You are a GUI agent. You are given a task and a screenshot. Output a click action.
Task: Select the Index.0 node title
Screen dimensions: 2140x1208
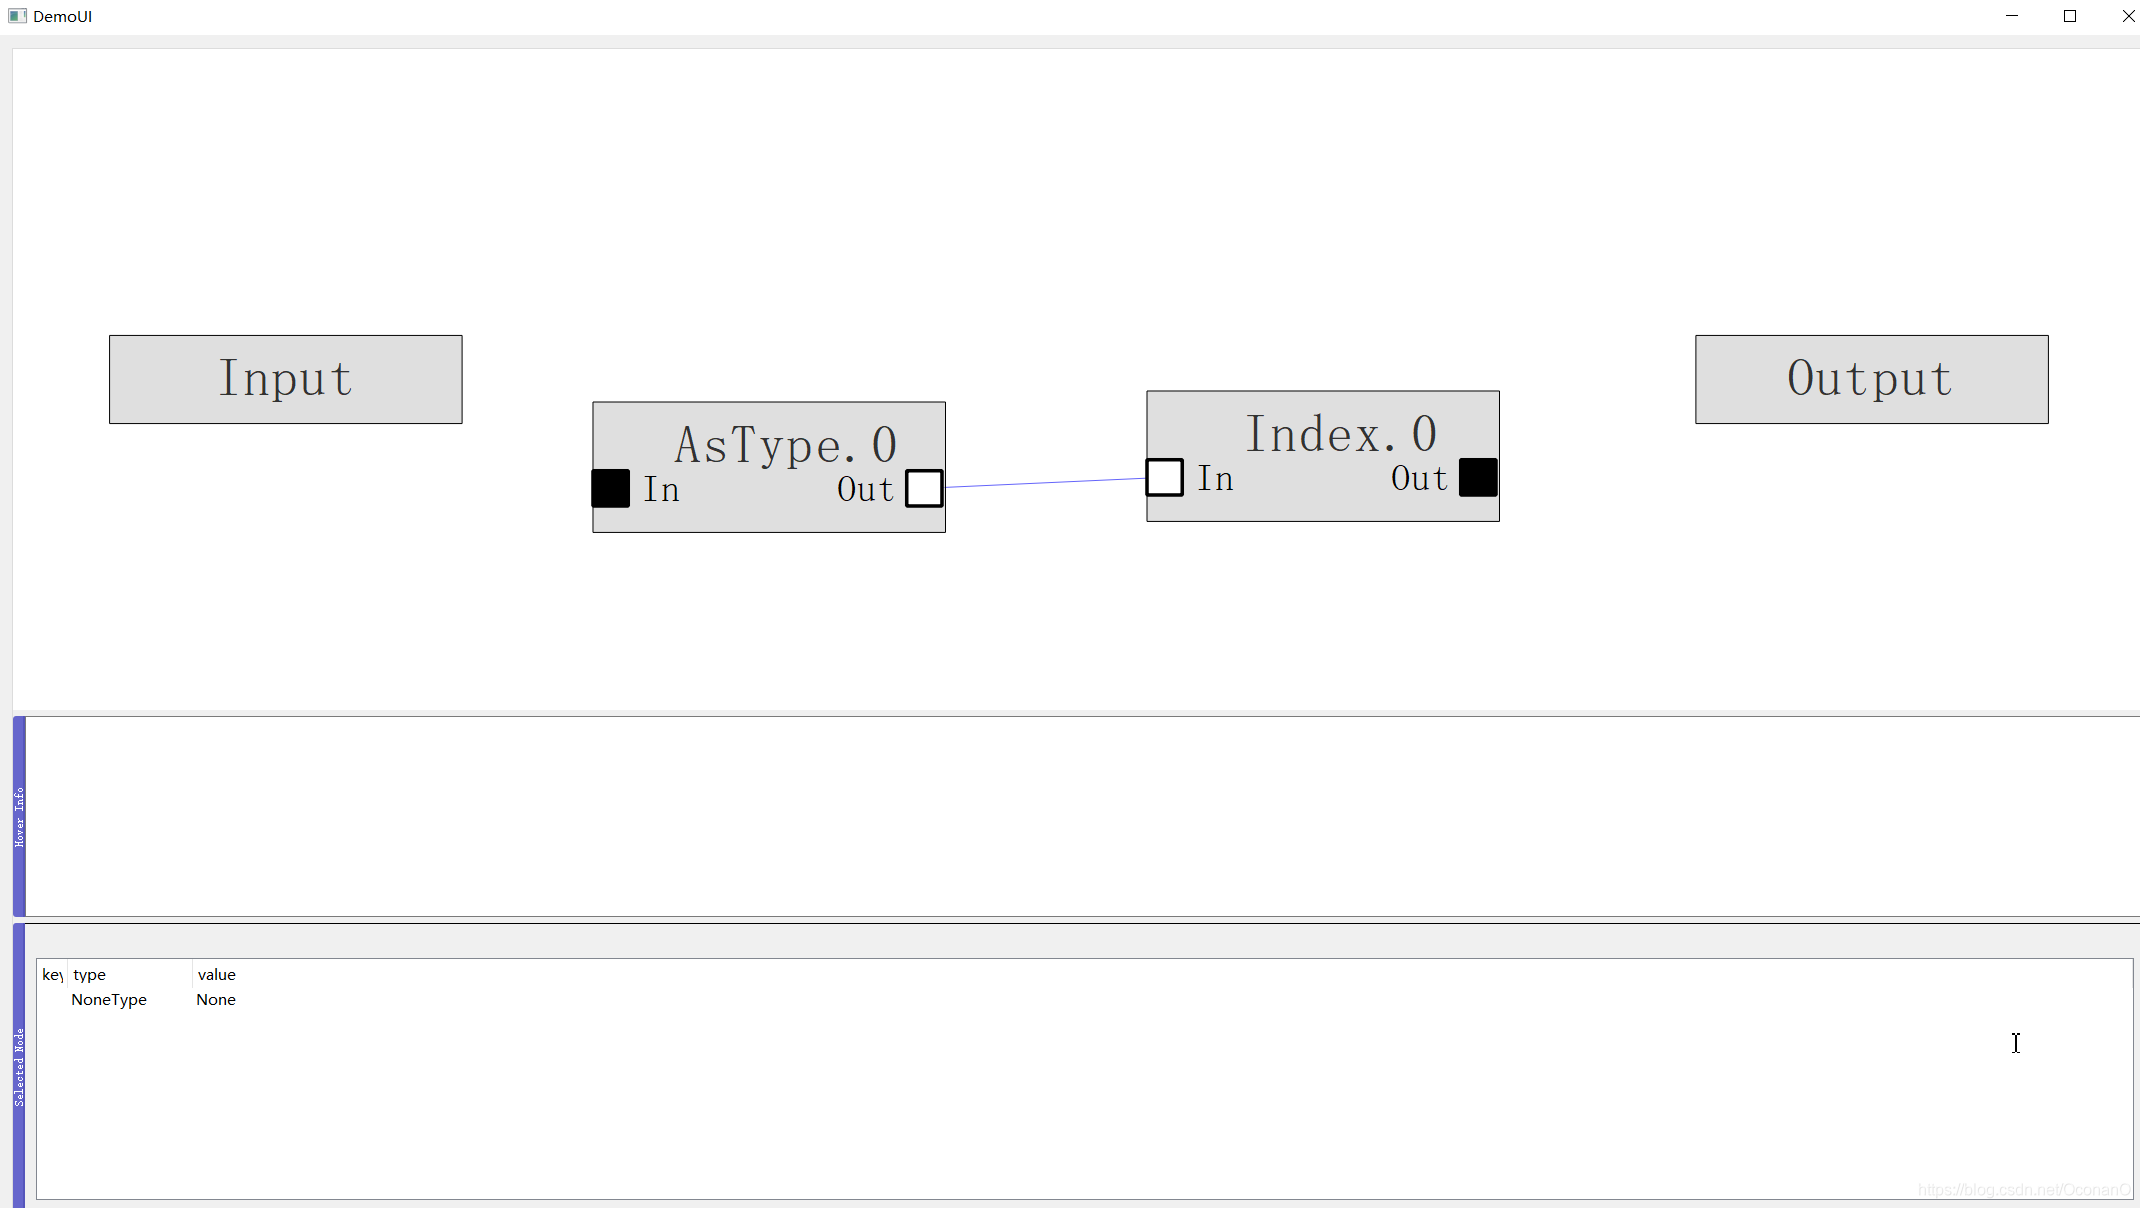point(1341,433)
